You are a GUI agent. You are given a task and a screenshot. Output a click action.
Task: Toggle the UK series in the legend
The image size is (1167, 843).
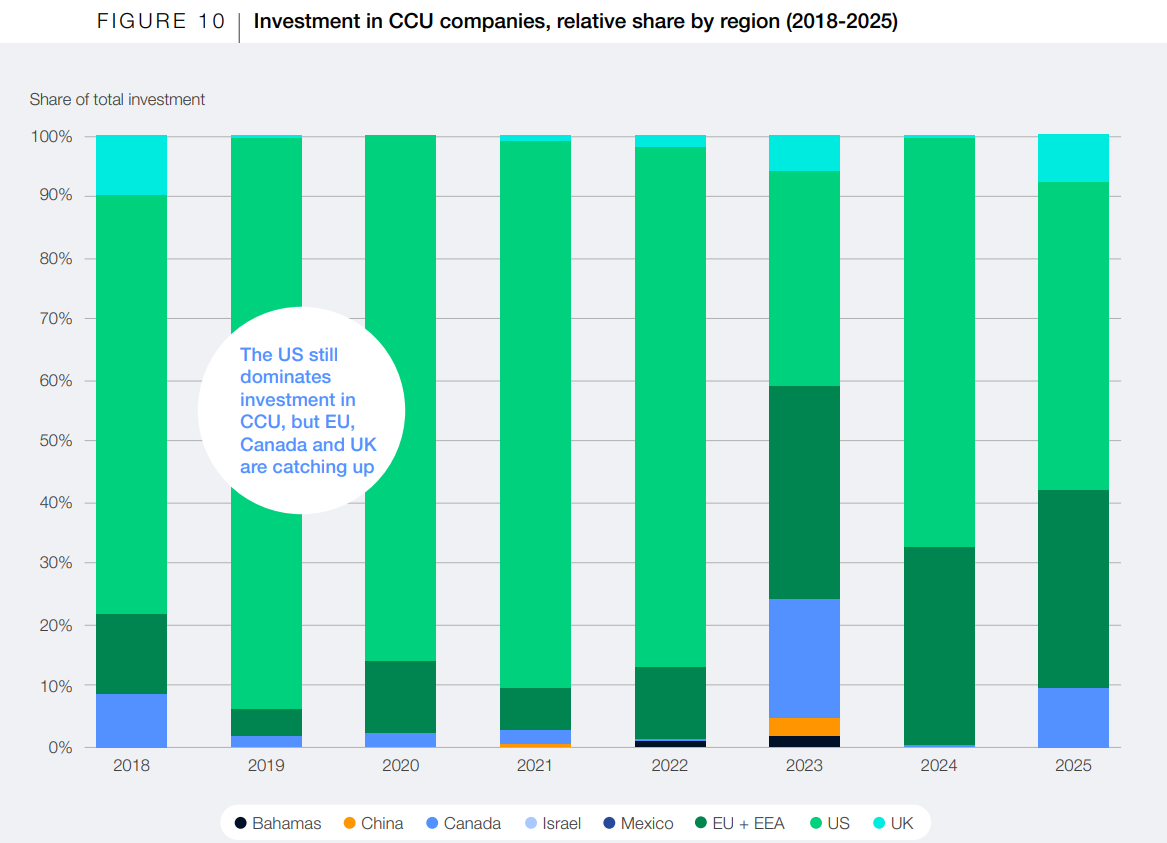click(895, 823)
